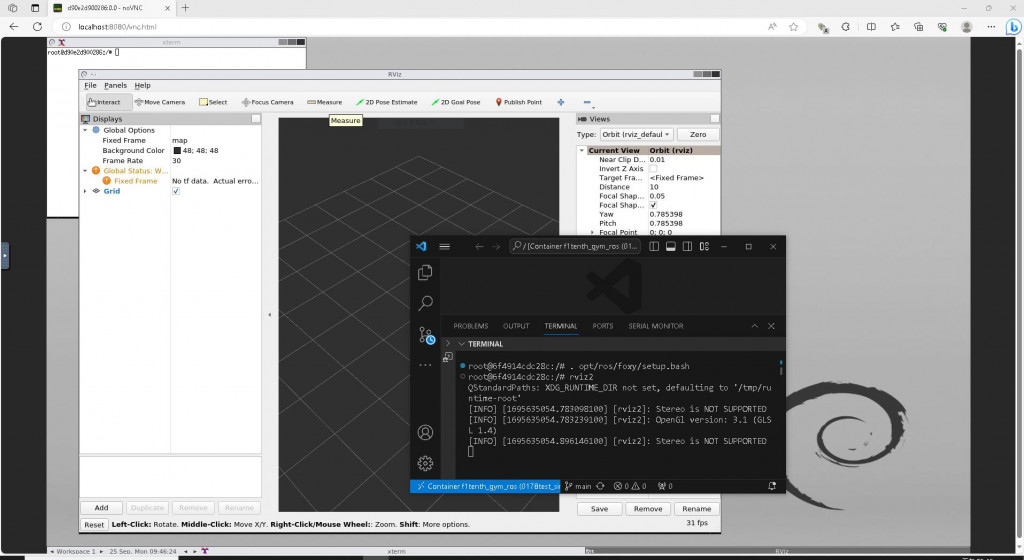Open errors and warnings count in status bar

point(630,486)
